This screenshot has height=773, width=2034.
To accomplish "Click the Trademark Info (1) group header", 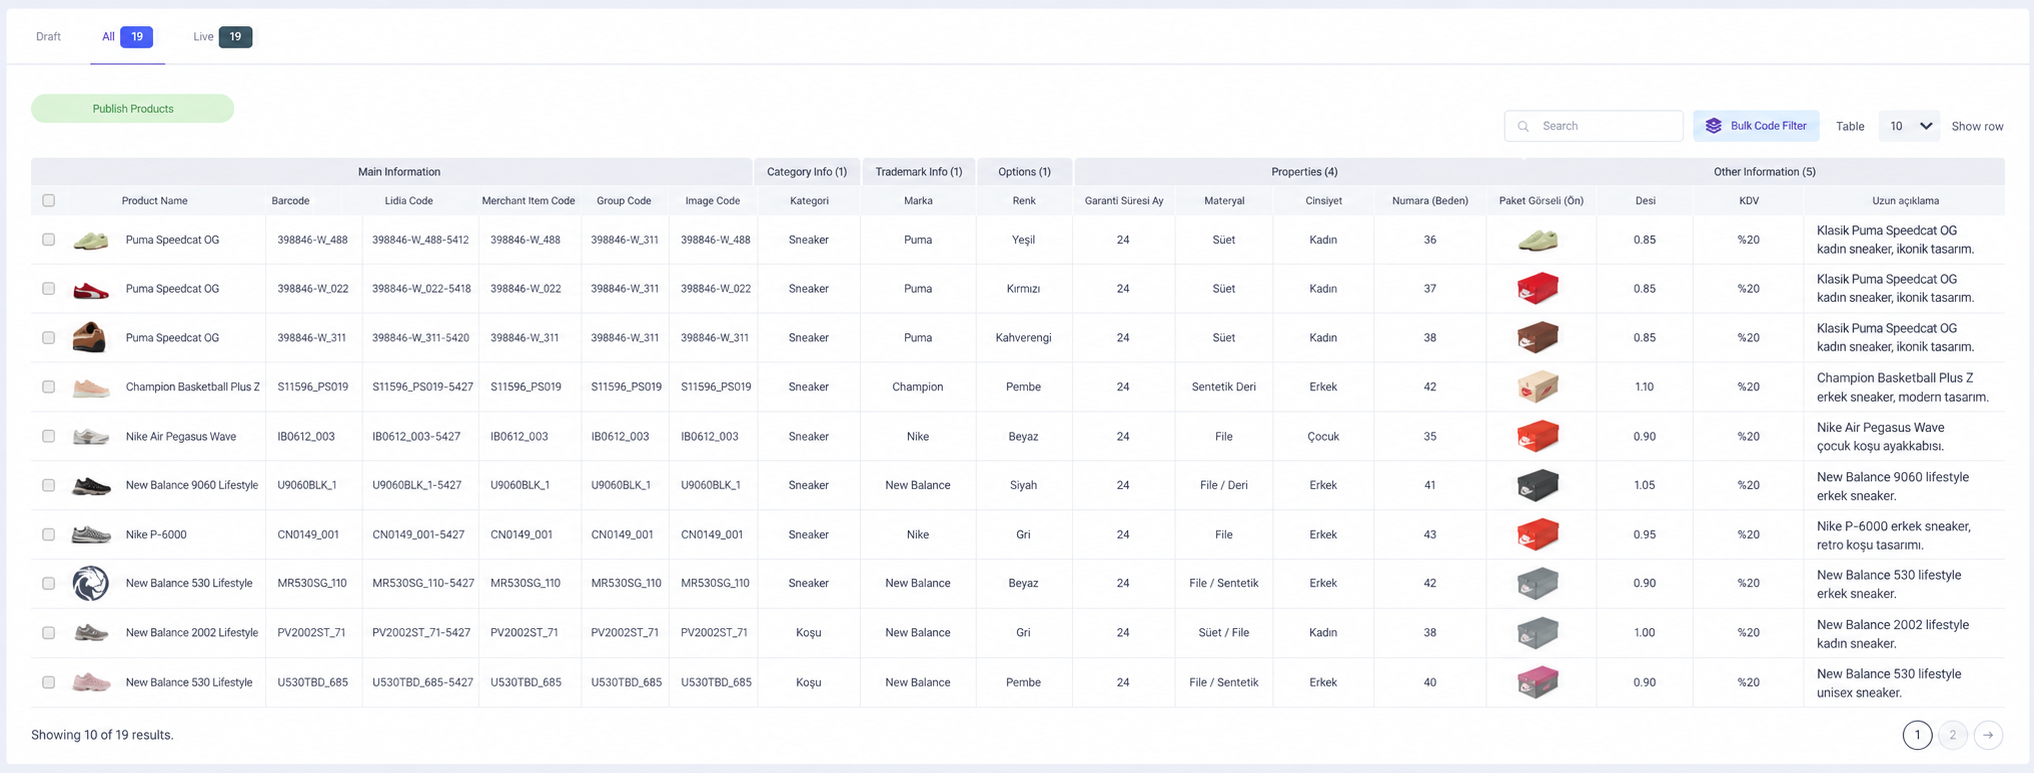I will coord(919,172).
